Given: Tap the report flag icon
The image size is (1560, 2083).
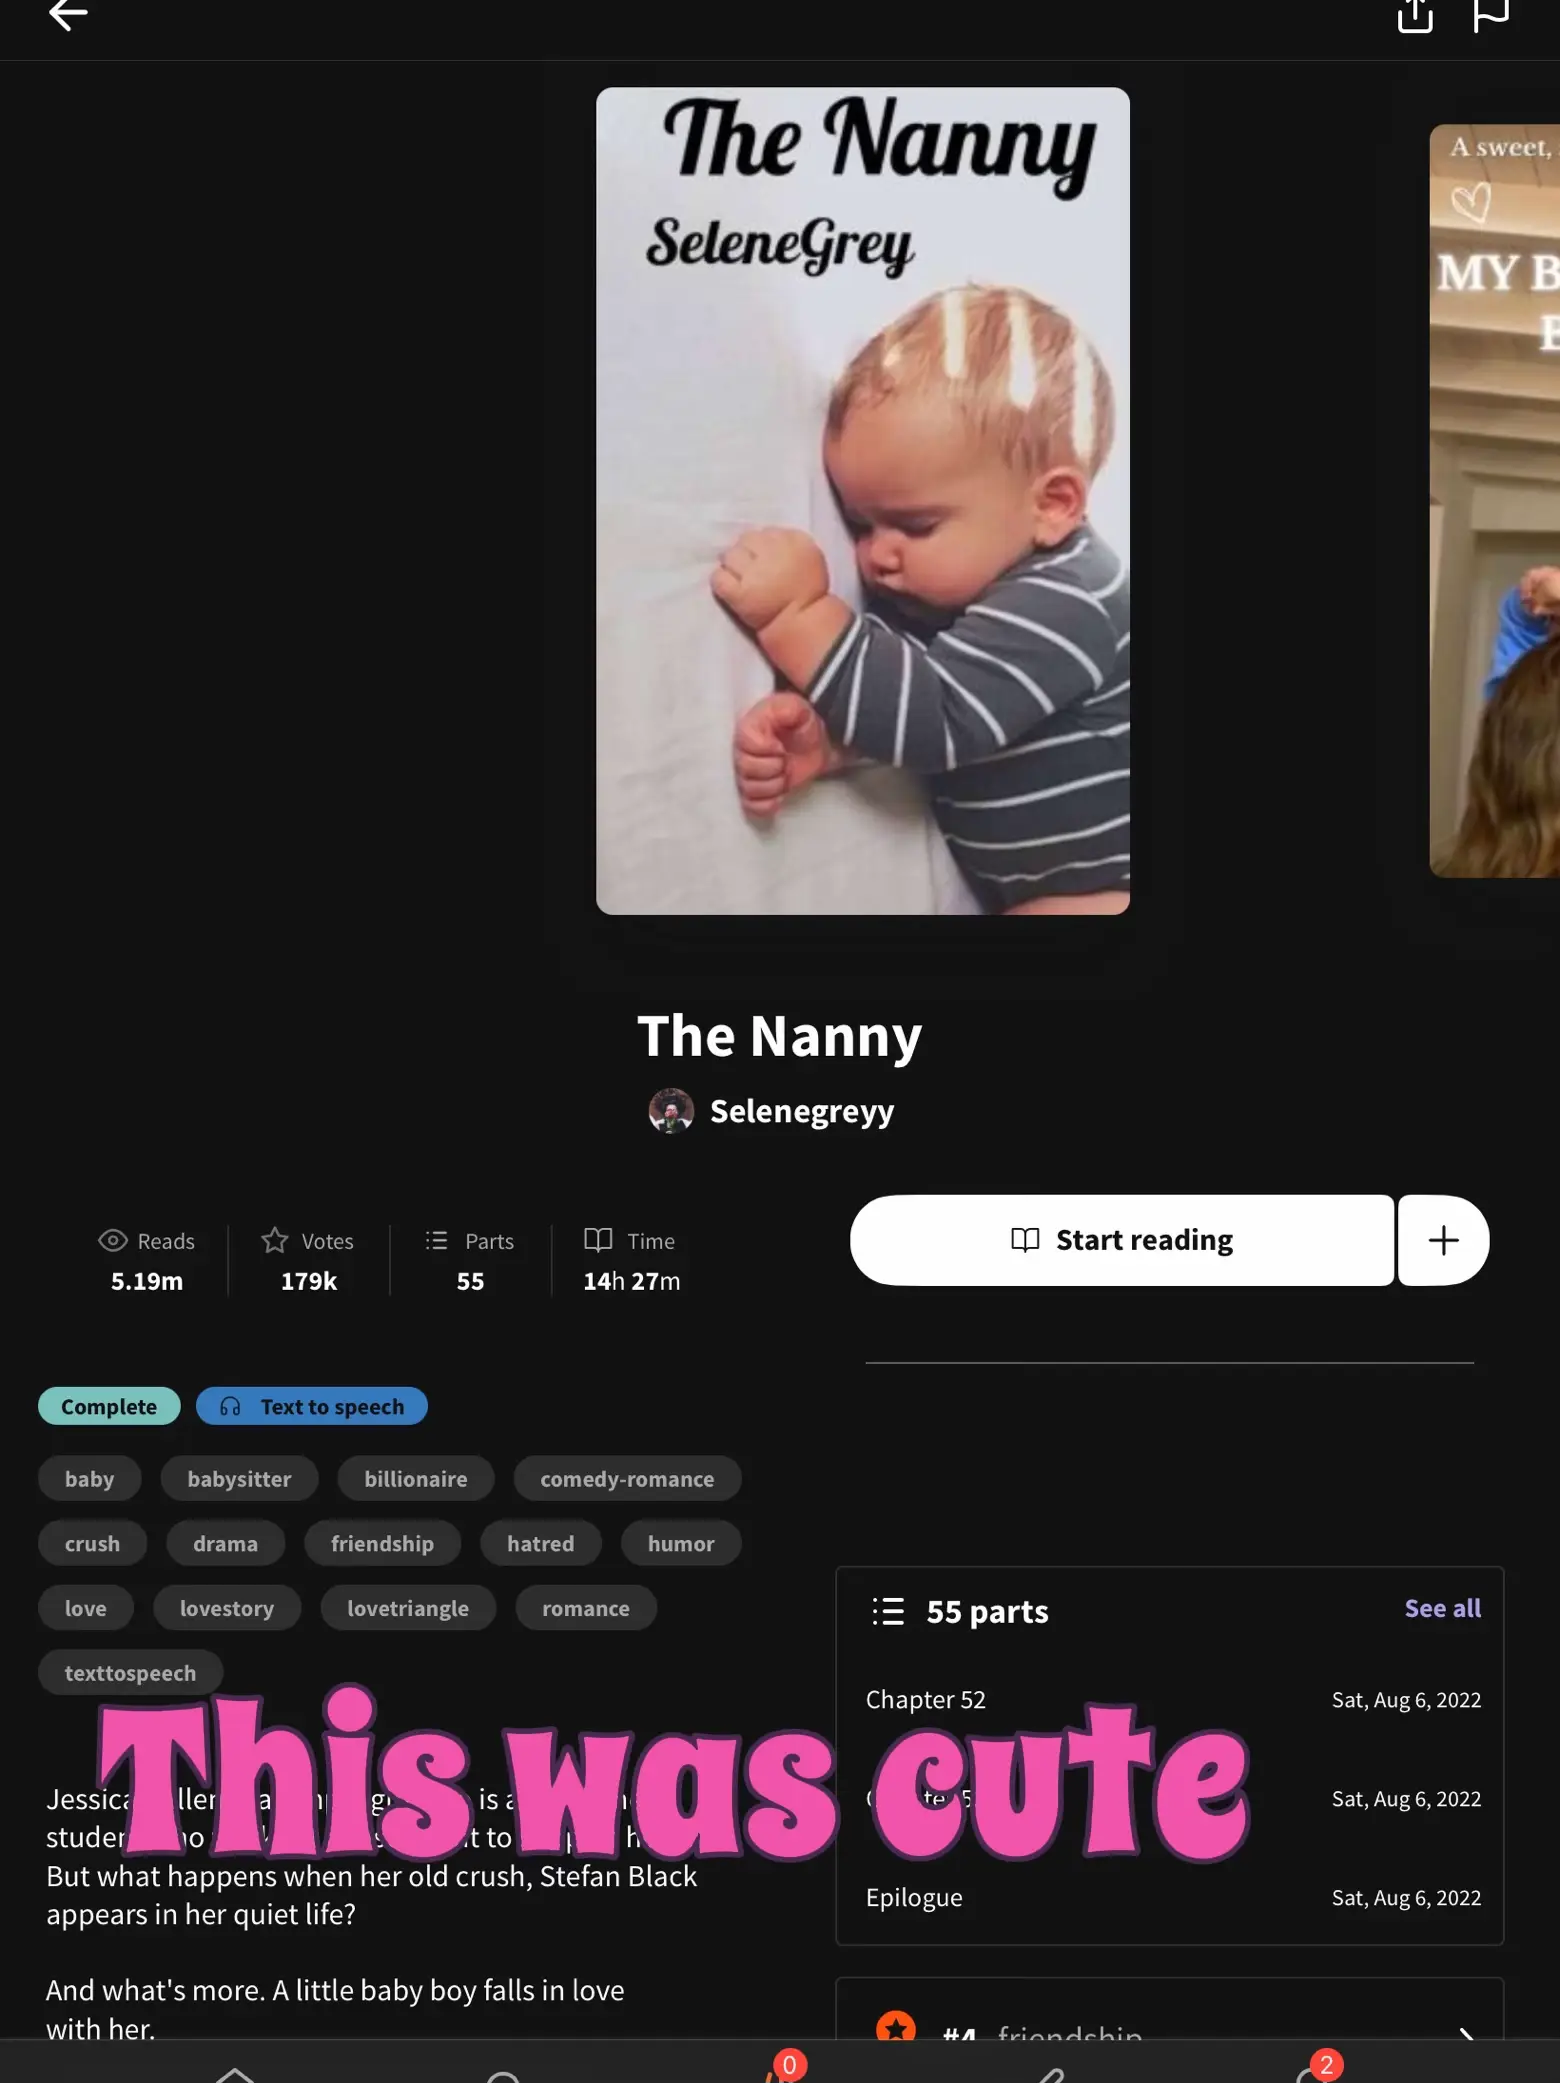Looking at the screenshot, I should [1490, 15].
